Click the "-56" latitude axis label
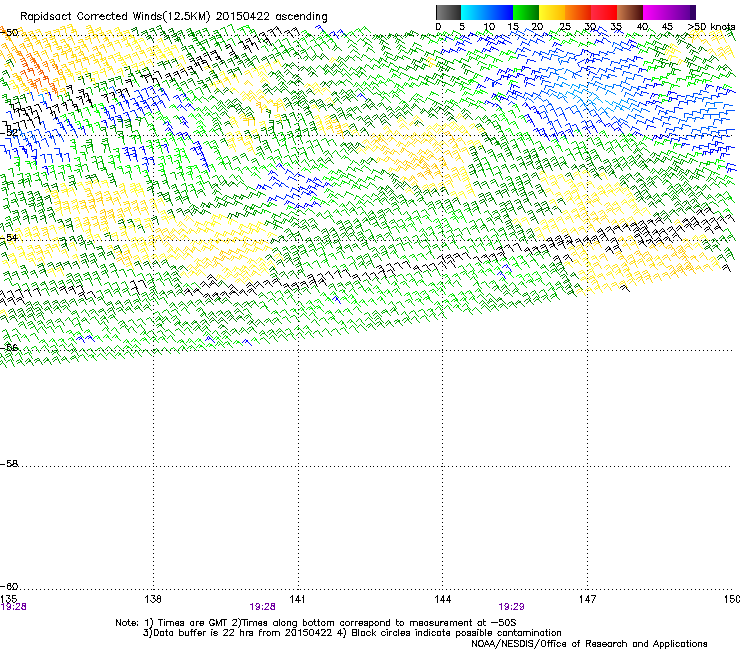The height and width of the screenshot is (650, 740). tap(9, 347)
